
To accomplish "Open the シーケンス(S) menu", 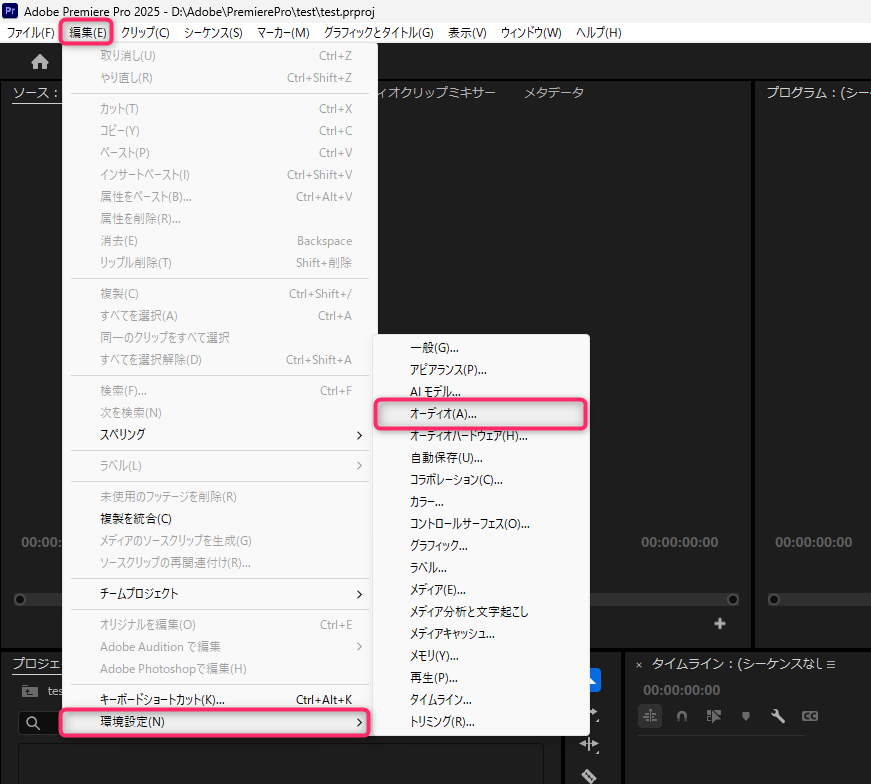I will tap(213, 33).
